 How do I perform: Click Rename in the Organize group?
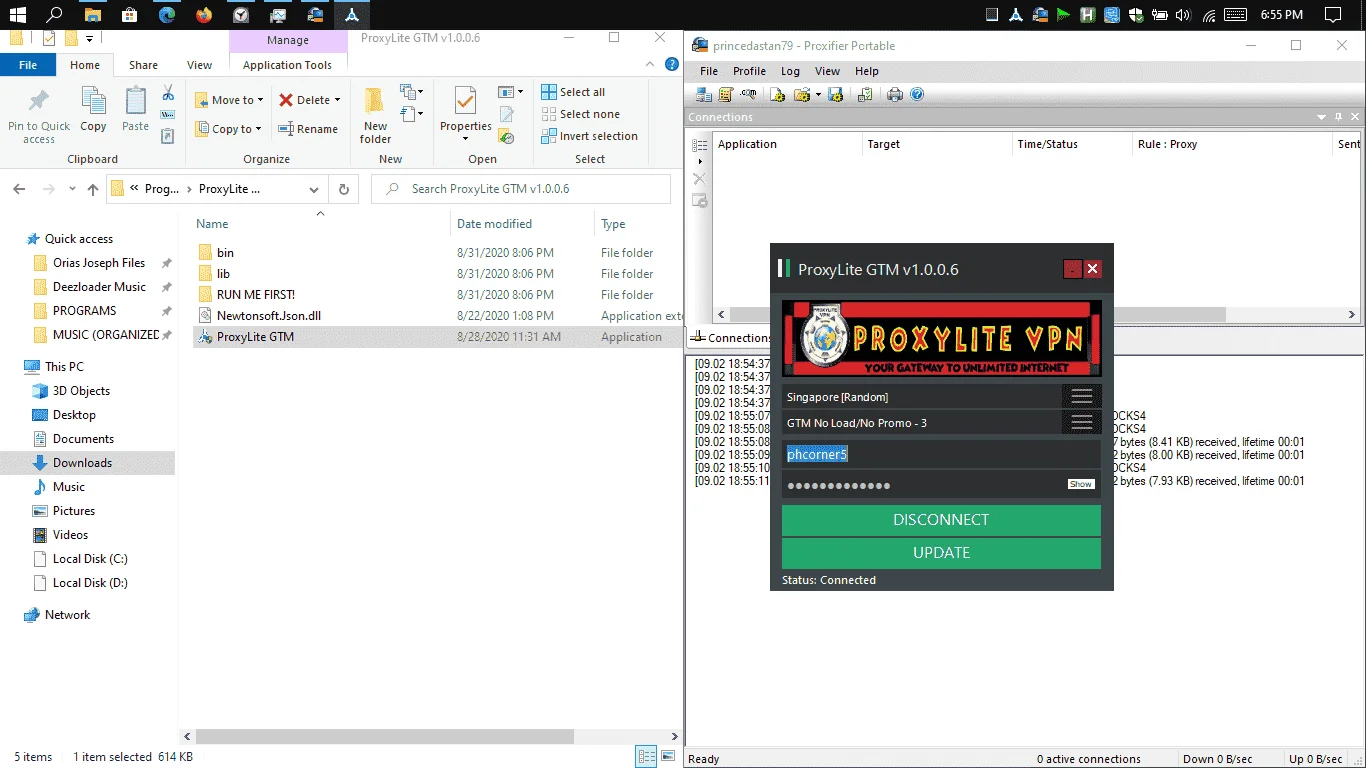point(308,129)
